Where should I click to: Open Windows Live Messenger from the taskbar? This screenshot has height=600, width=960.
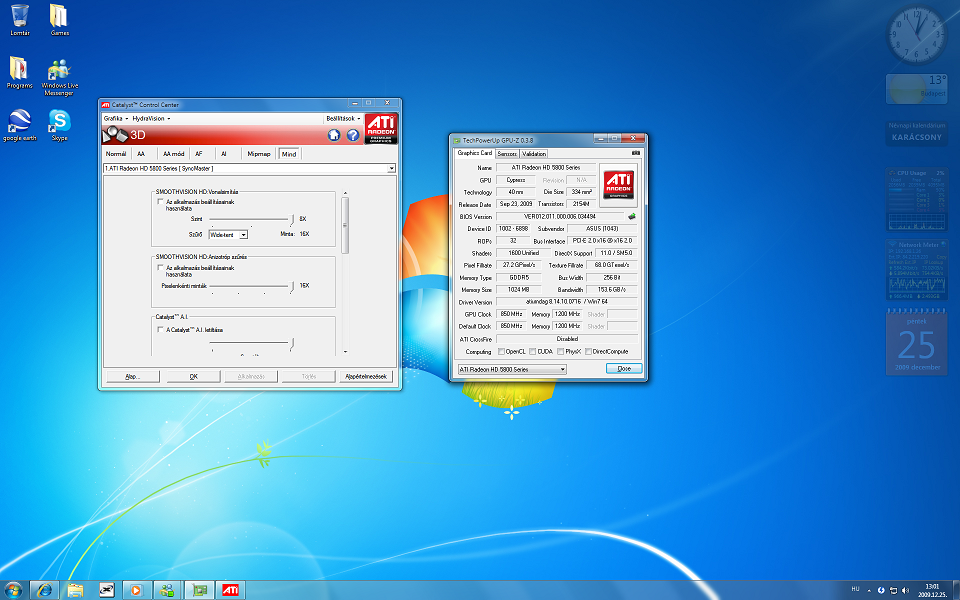point(167,590)
